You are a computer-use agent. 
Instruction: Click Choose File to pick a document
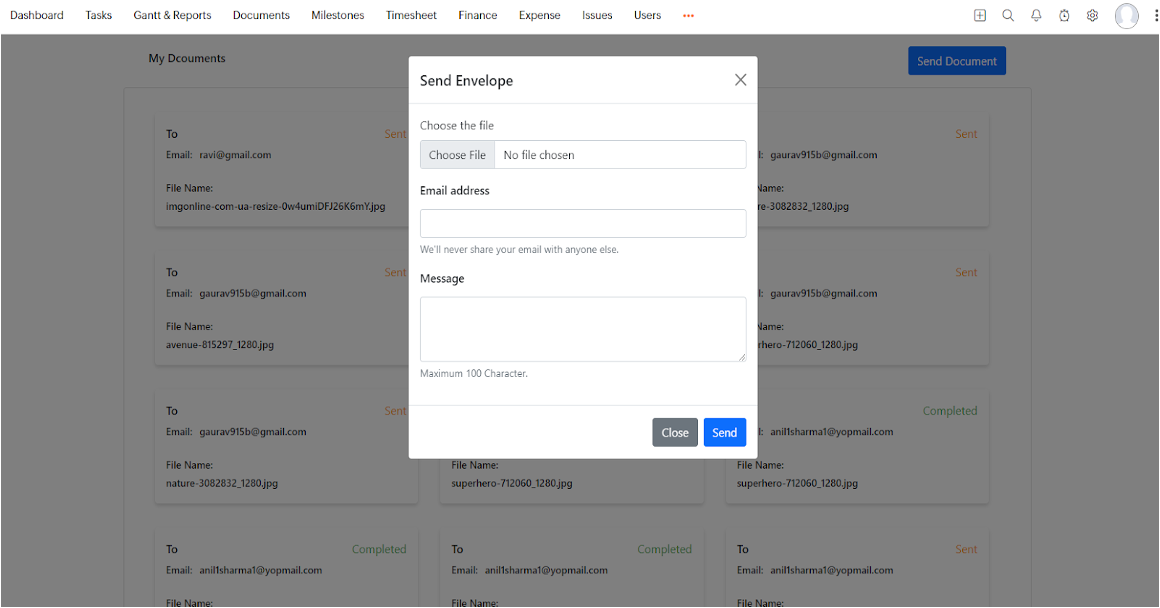[x=456, y=154]
